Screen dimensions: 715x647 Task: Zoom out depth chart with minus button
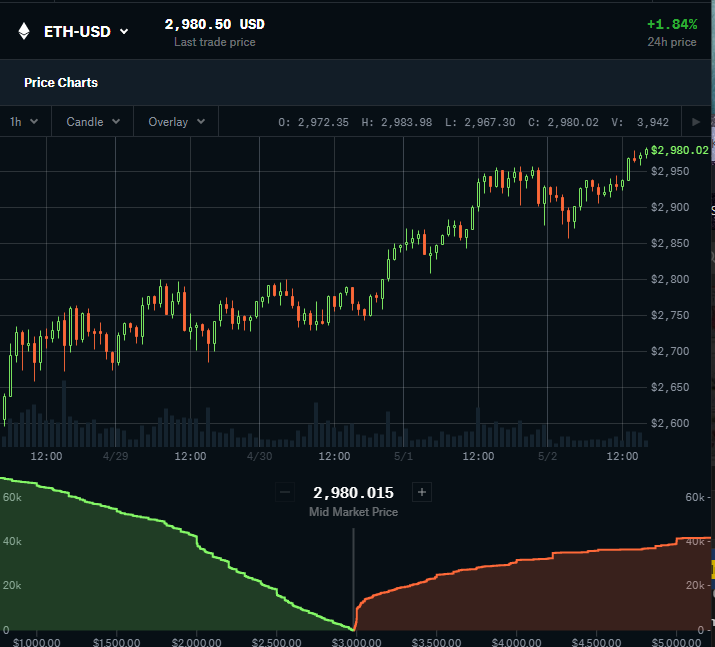coord(285,492)
